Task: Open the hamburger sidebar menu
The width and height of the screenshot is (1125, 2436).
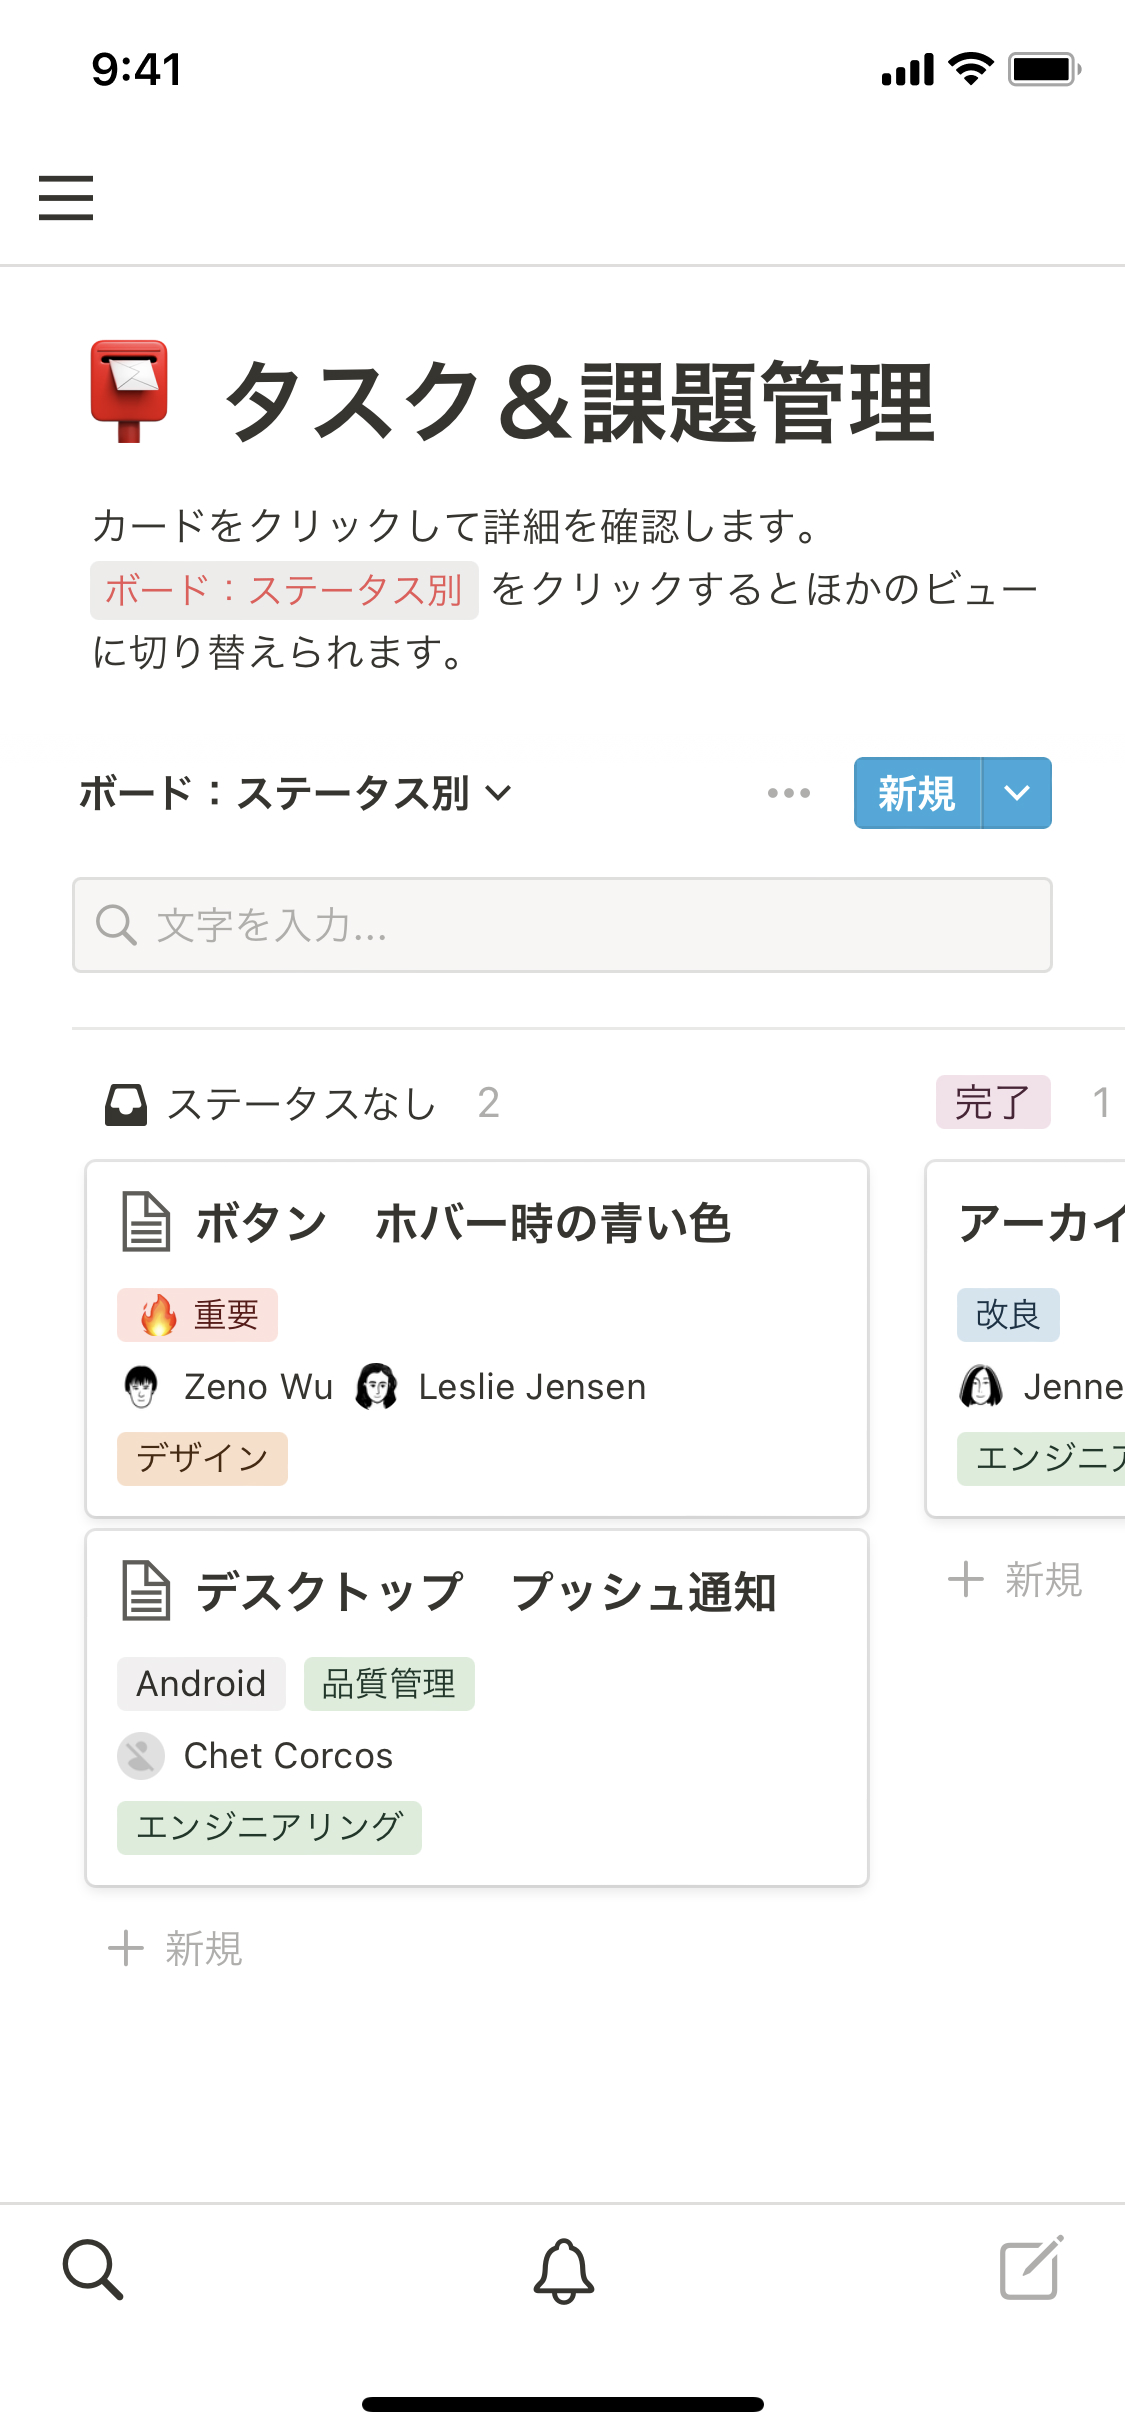Action: [x=66, y=197]
